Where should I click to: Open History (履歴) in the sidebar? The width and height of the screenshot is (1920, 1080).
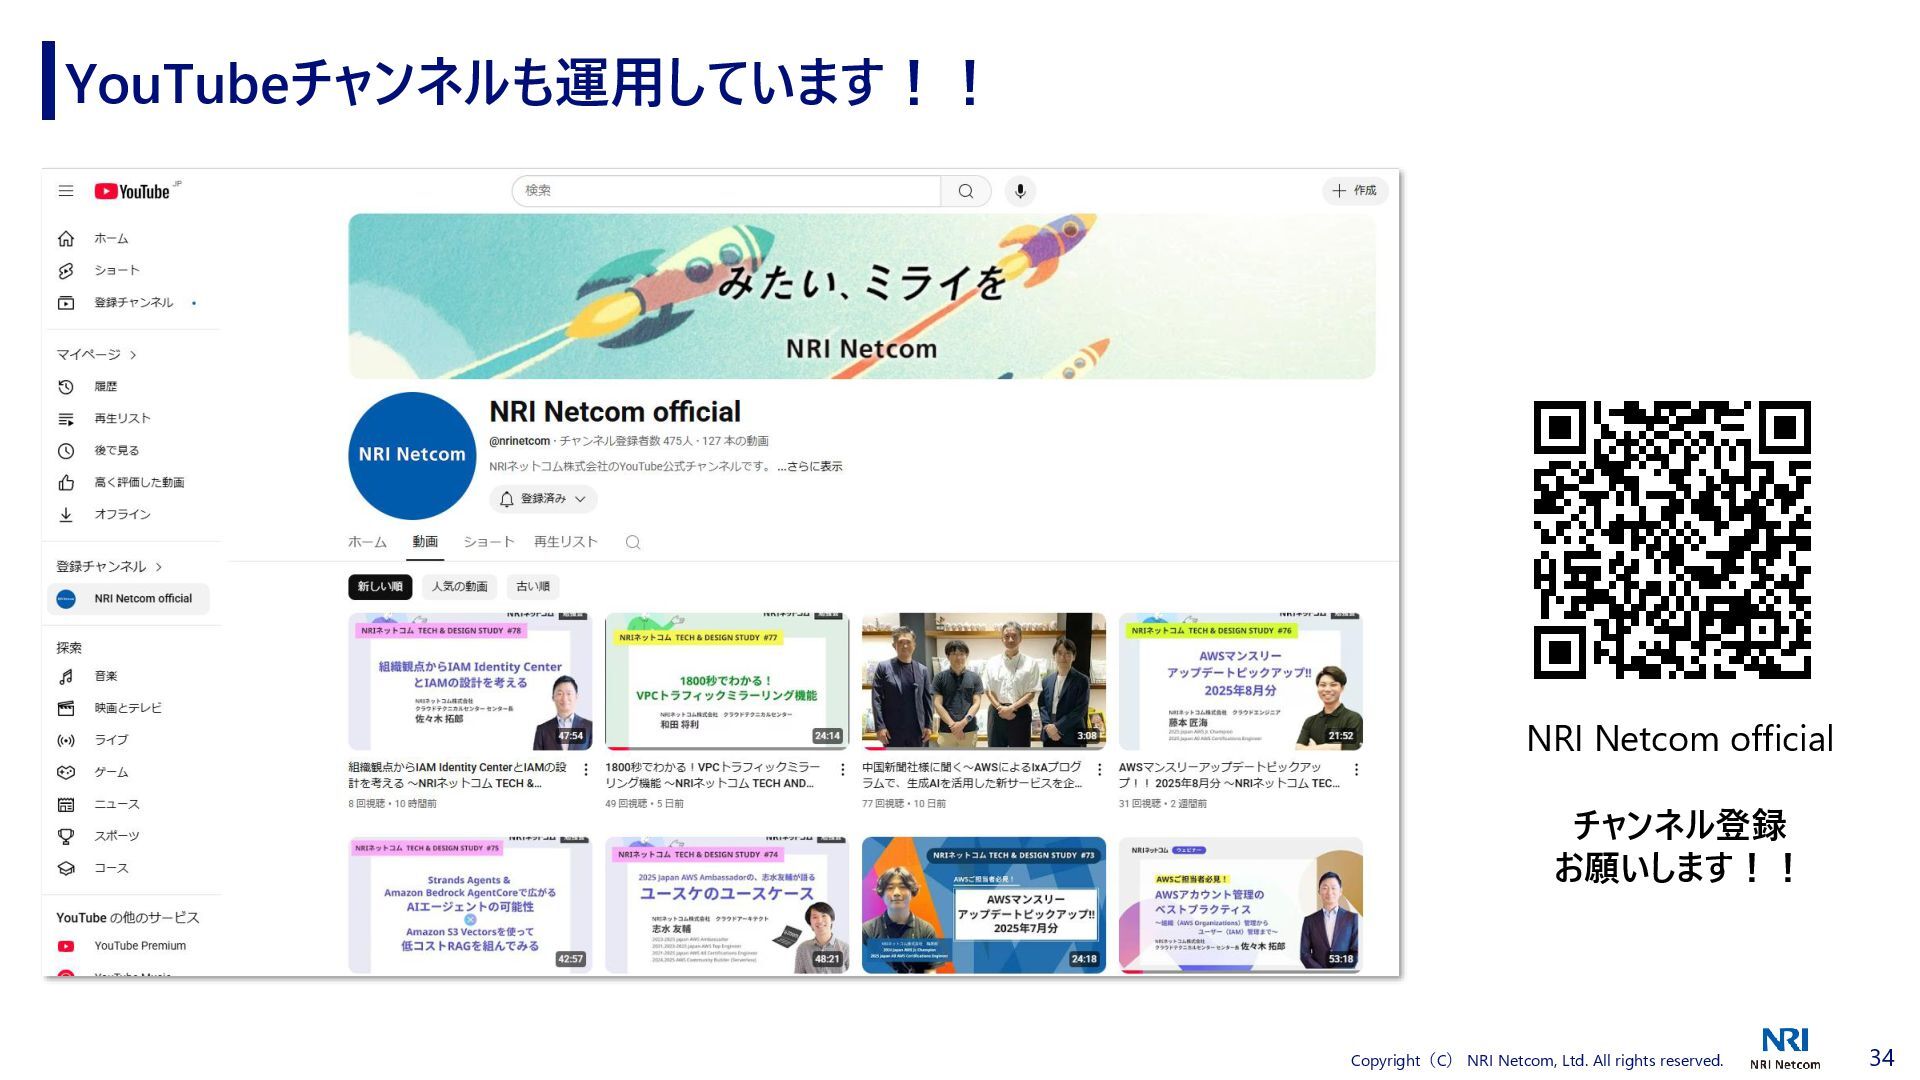pyautogui.click(x=105, y=387)
